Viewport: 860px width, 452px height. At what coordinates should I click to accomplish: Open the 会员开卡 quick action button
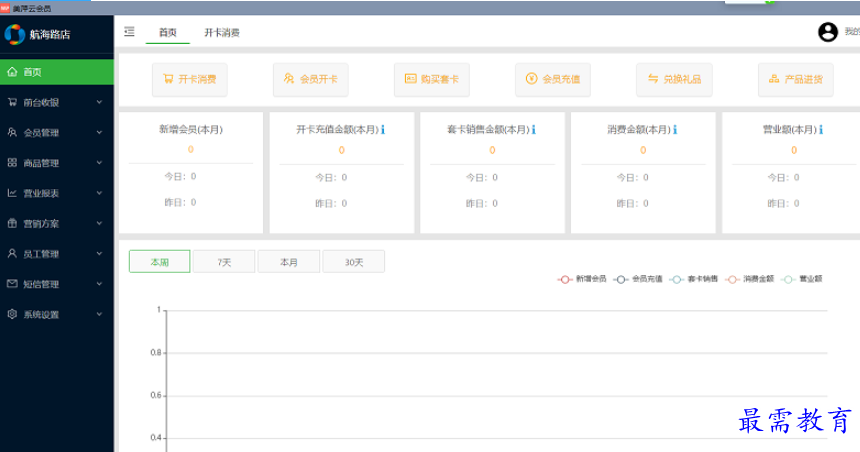(311, 80)
